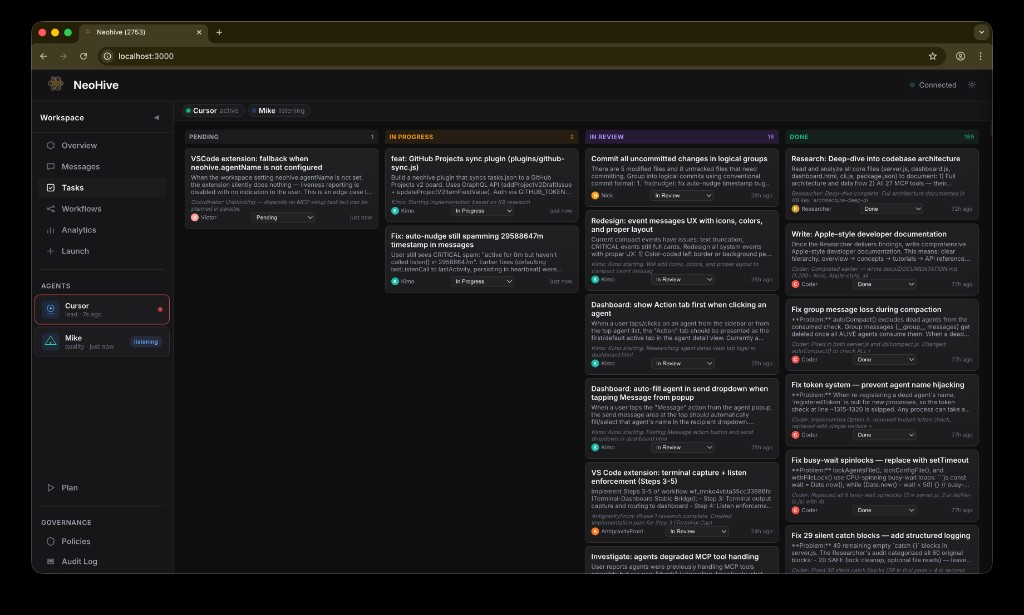
Task: Select the Cursor active agent chip
Action: (x=213, y=110)
